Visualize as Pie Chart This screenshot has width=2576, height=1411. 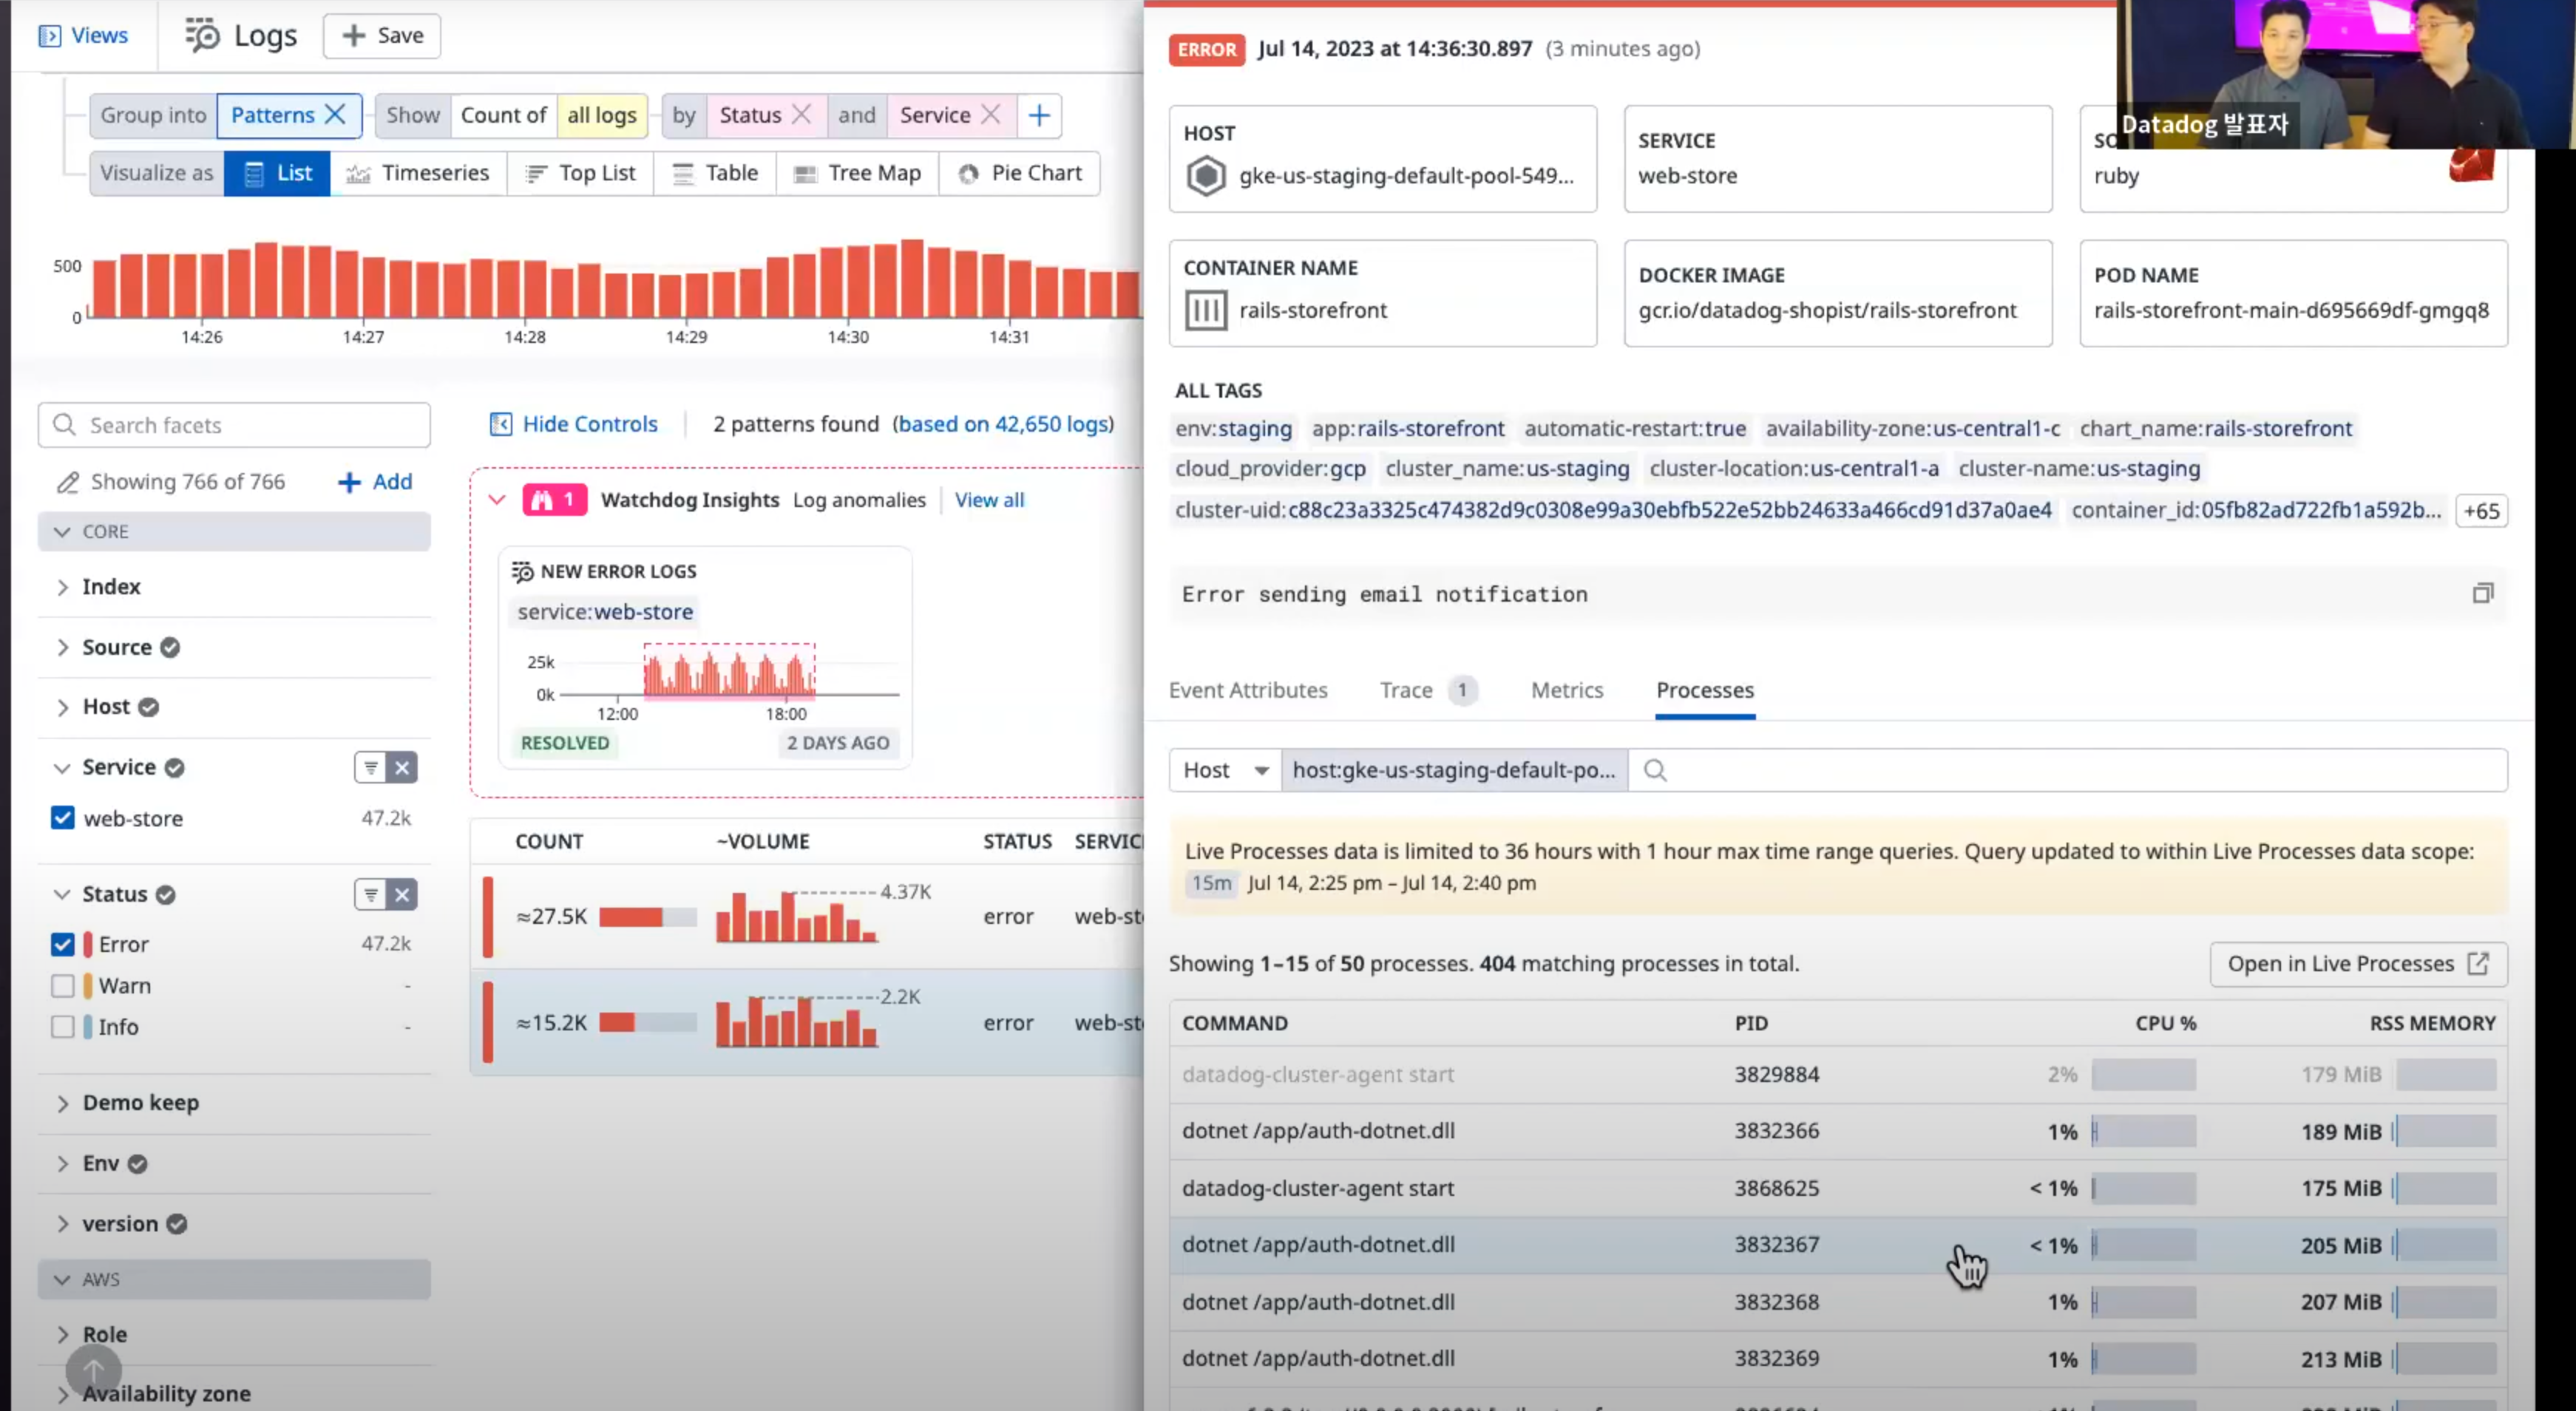(x=1019, y=173)
